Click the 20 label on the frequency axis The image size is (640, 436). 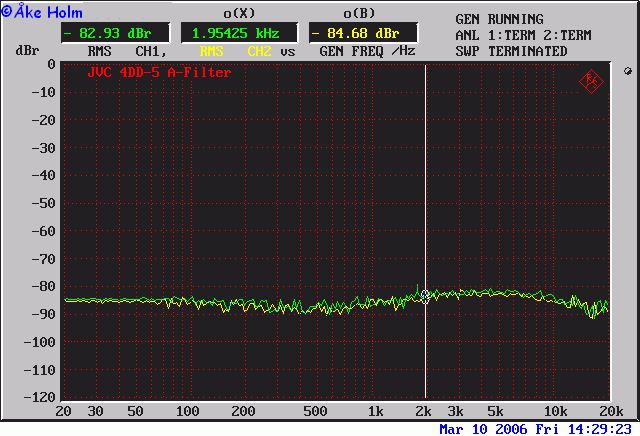[x=63, y=411]
